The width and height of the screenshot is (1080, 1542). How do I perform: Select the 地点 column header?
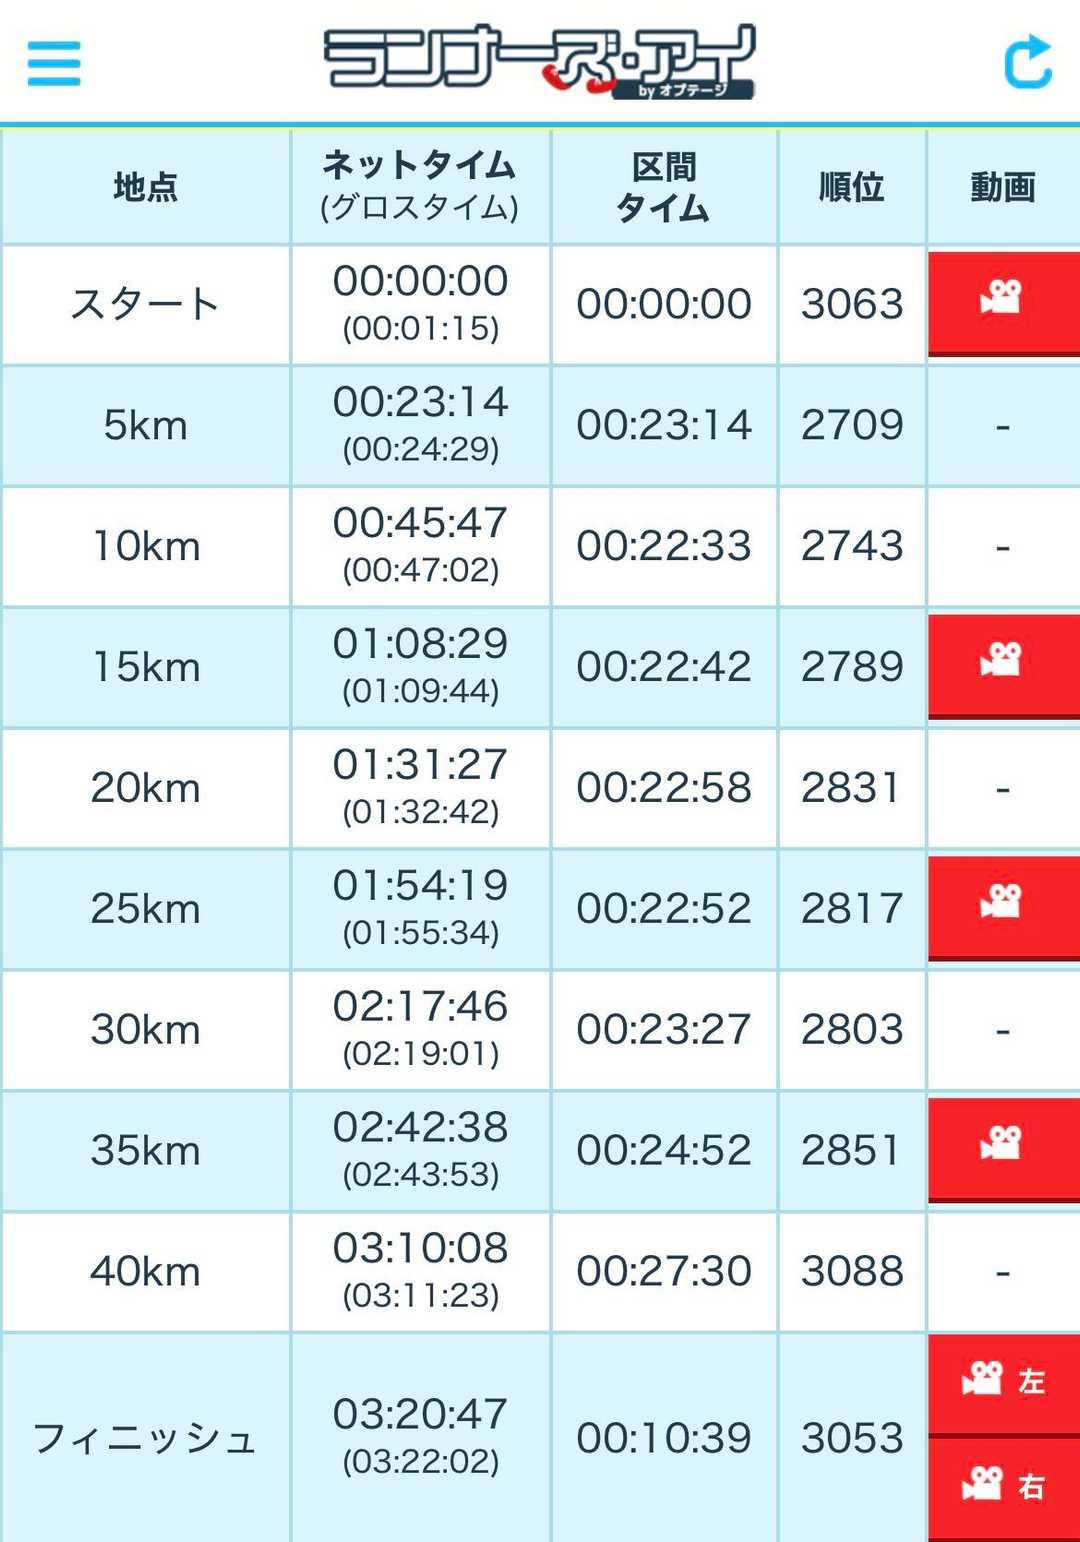click(x=146, y=187)
